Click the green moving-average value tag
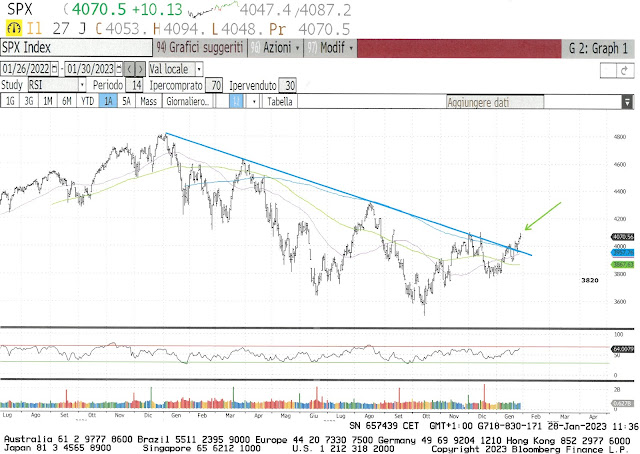 622,265
